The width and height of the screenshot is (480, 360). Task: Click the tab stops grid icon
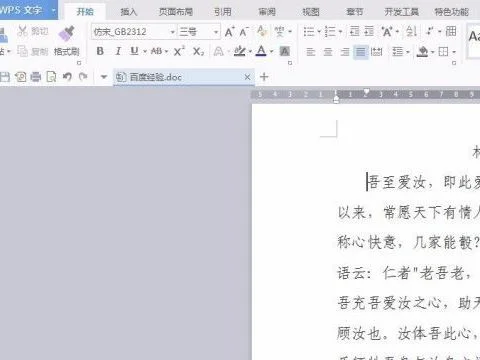click(x=451, y=32)
